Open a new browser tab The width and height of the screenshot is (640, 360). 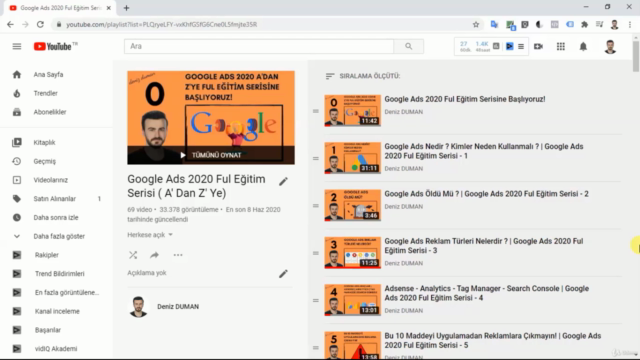coord(127,8)
